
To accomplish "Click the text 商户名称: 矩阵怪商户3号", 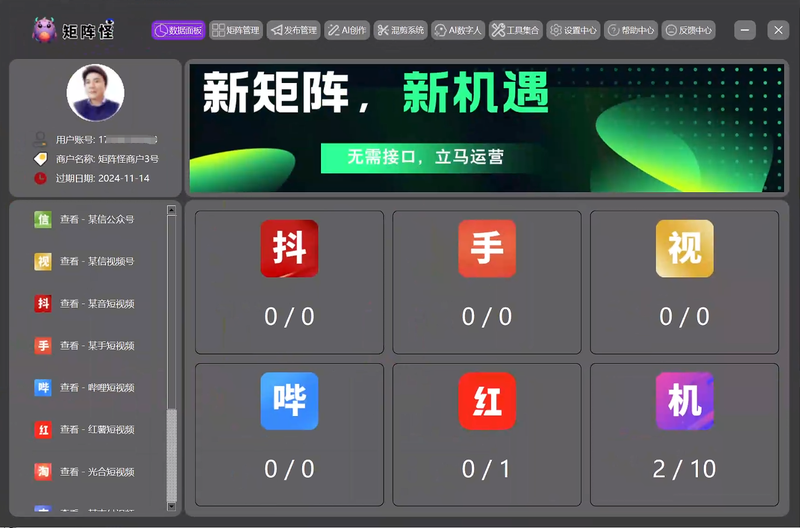I will (x=107, y=159).
